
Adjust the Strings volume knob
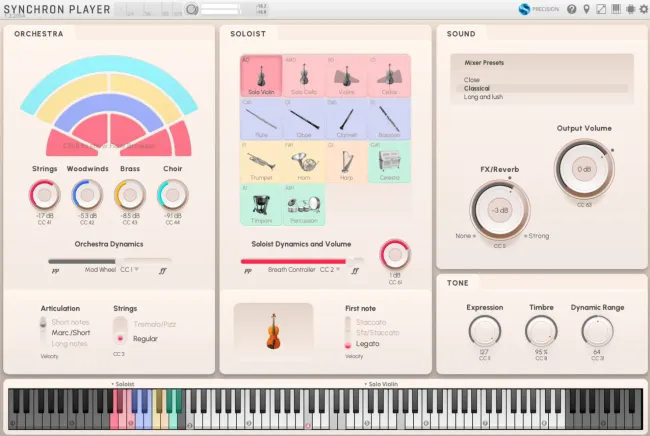(44, 195)
